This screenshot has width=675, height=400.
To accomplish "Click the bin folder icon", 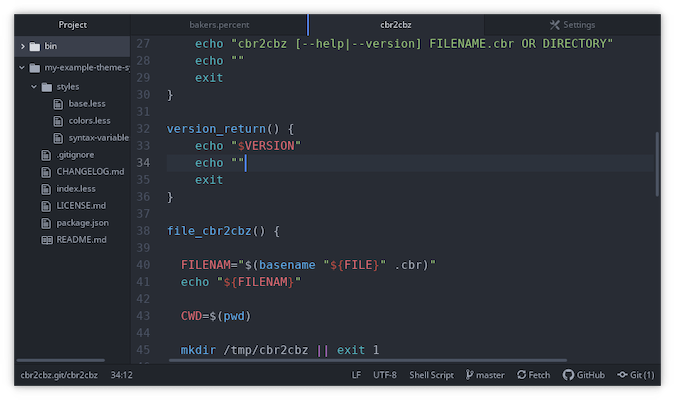I will tap(35, 46).
